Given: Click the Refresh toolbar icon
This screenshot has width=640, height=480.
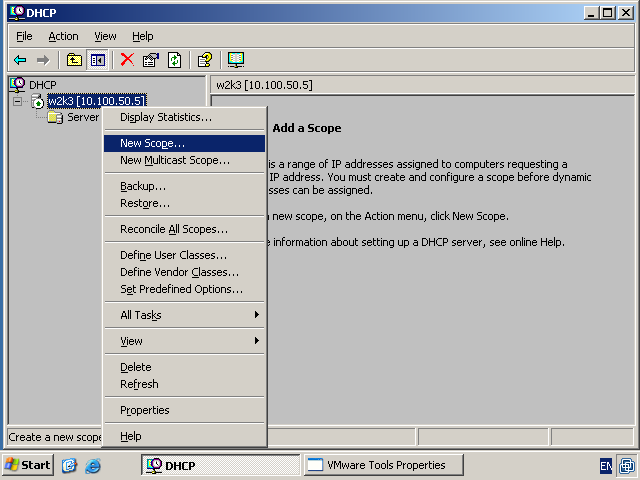Looking at the screenshot, I should pos(174,60).
